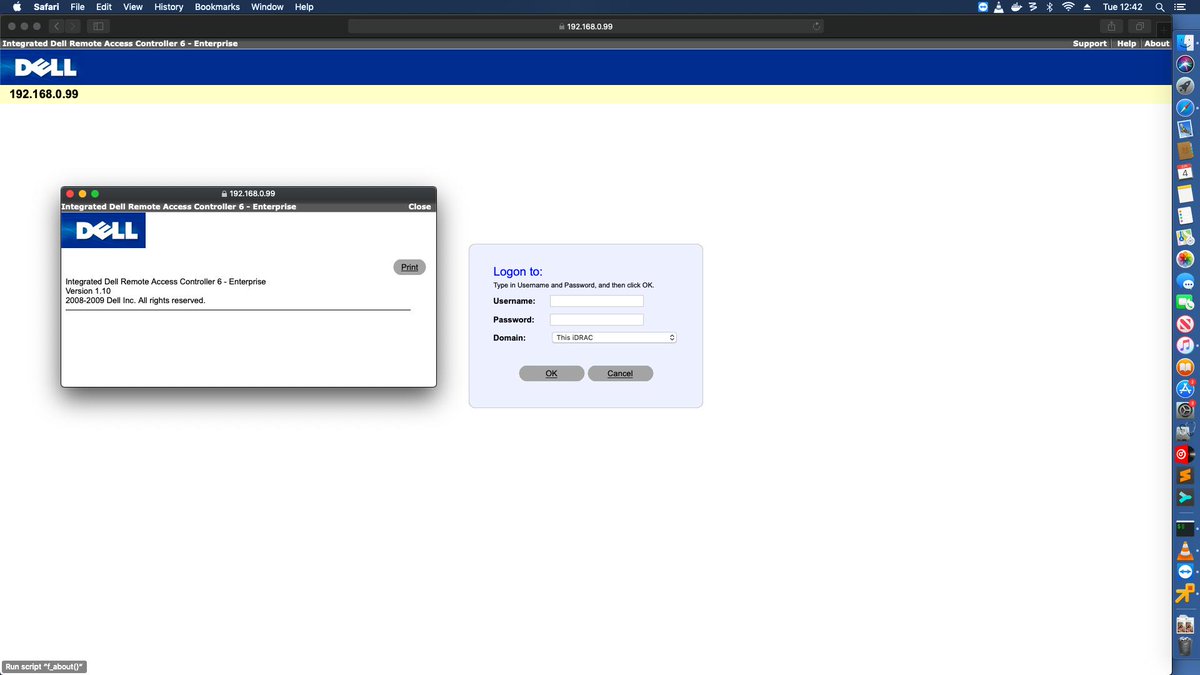The image size is (1200, 675).
Task: Click Safari sidebar toggle button
Action: [99, 26]
